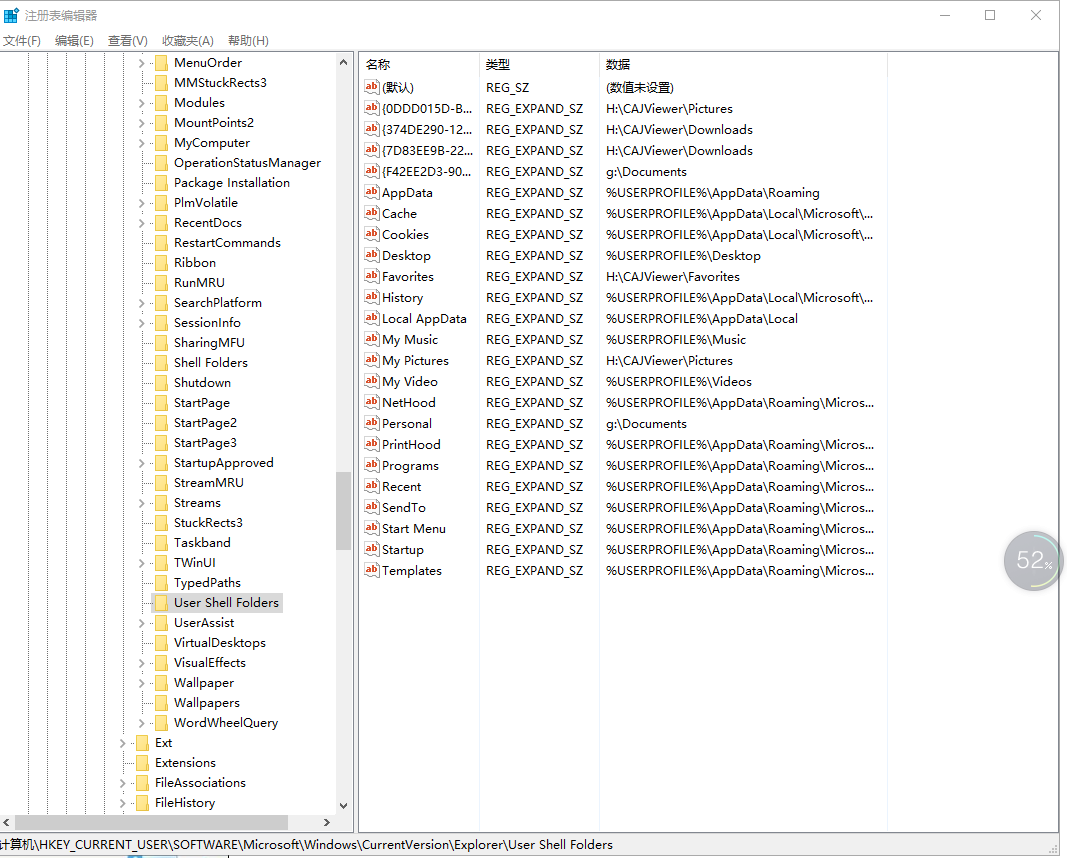Click the regedit icon in the title bar

pos(12,15)
